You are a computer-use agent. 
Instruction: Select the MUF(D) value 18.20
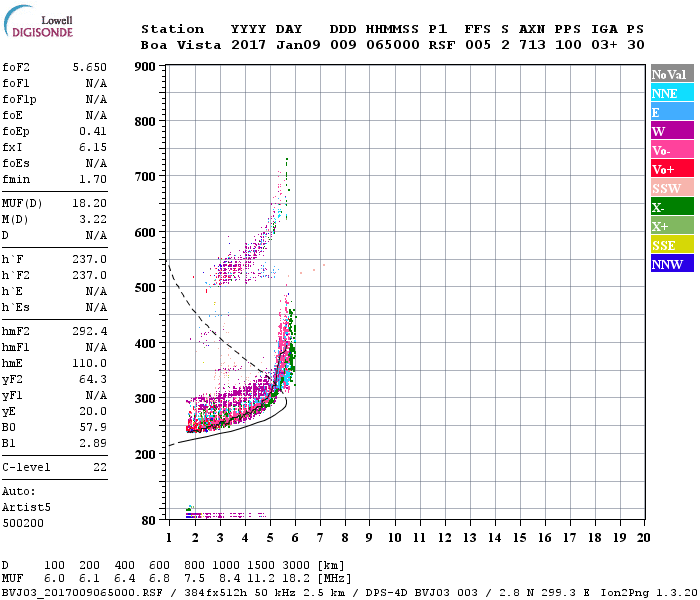pos(89,202)
